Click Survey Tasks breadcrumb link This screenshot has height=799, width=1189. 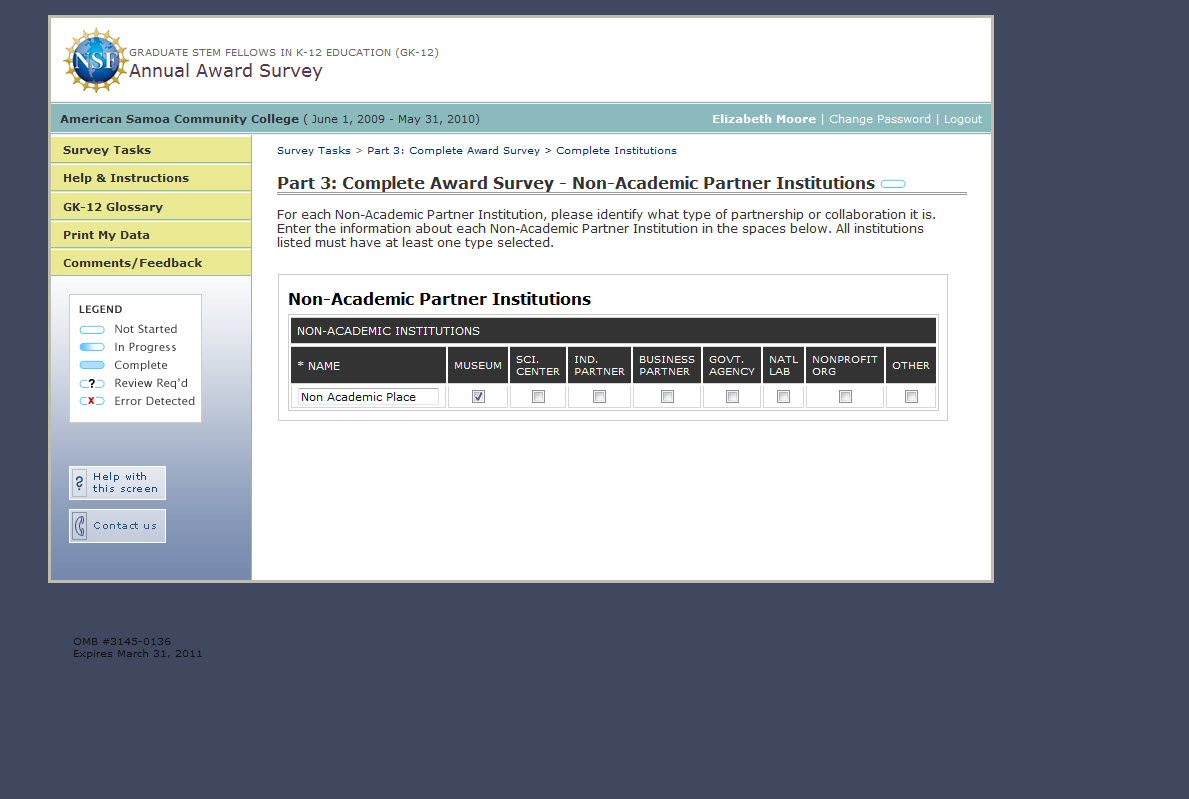(x=314, y=151)
